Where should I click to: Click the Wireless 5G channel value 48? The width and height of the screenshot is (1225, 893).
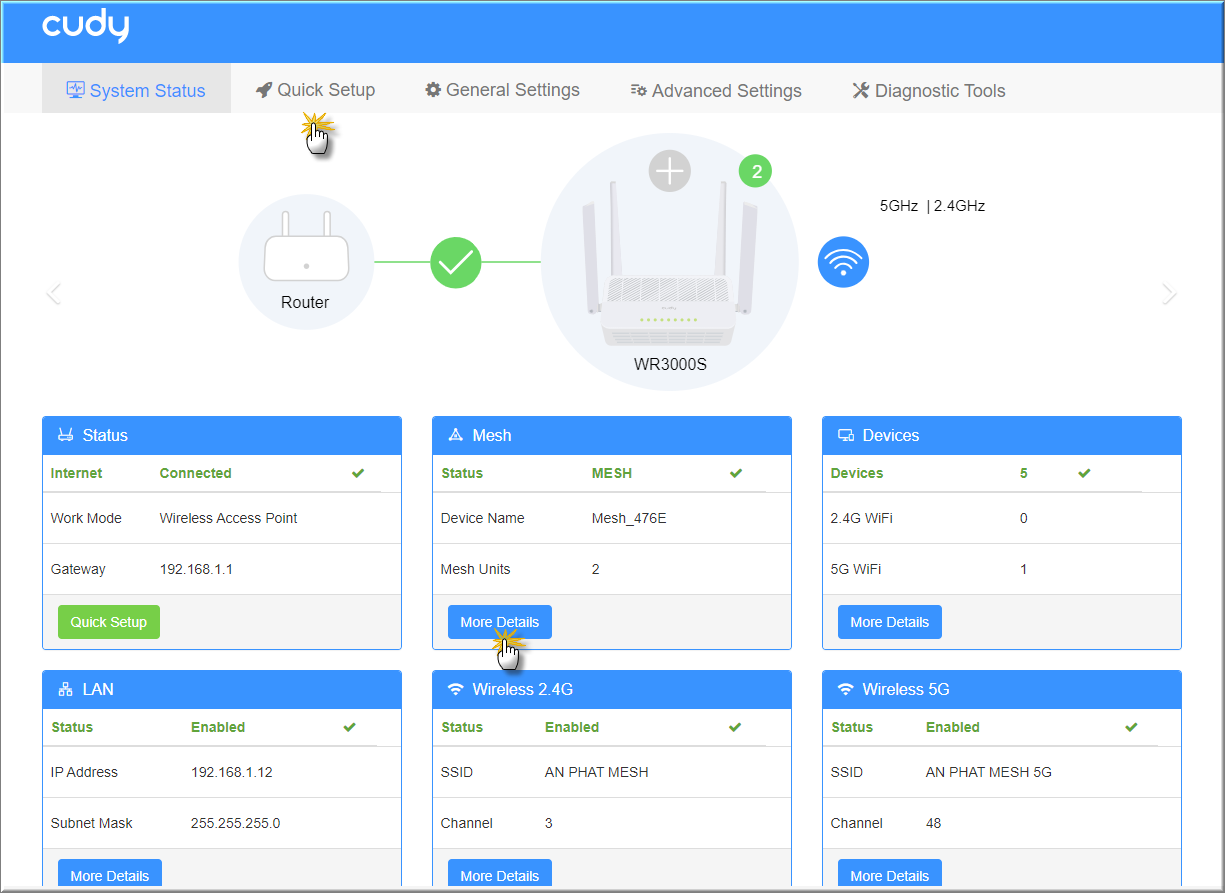coord(933,824)
